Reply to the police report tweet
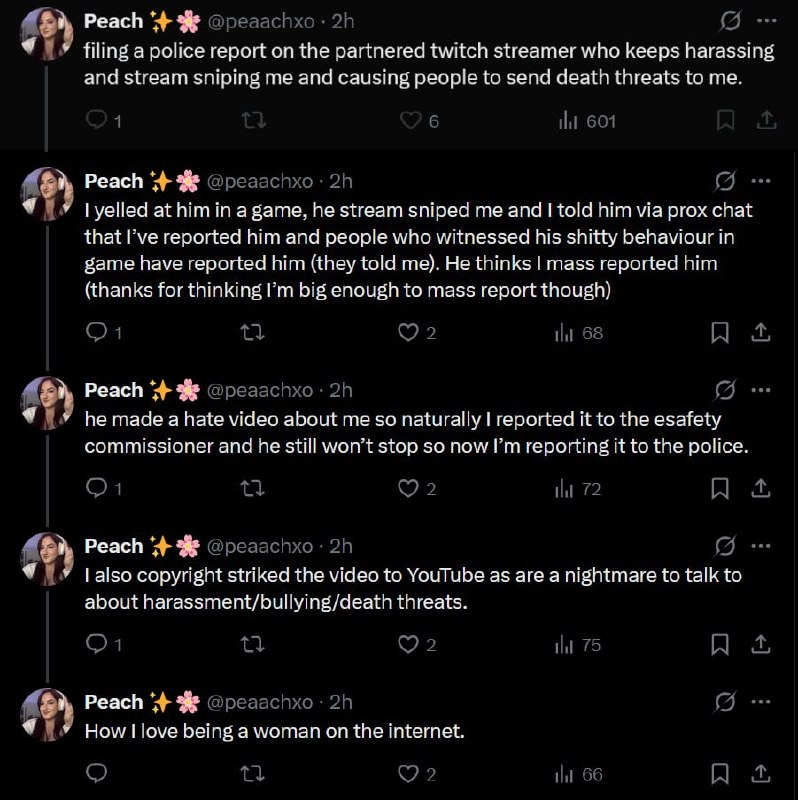The image size is (798, 800). pos(97,120)
